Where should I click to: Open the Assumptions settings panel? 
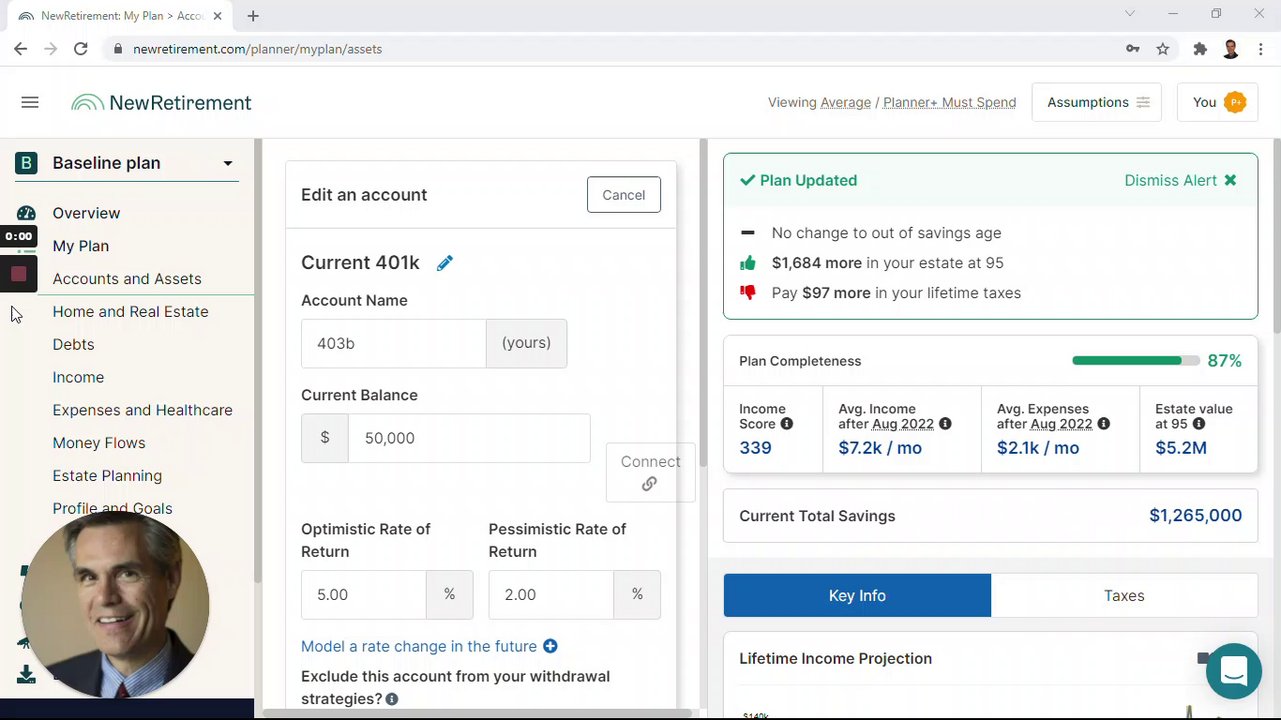[x=1097, y=102]
